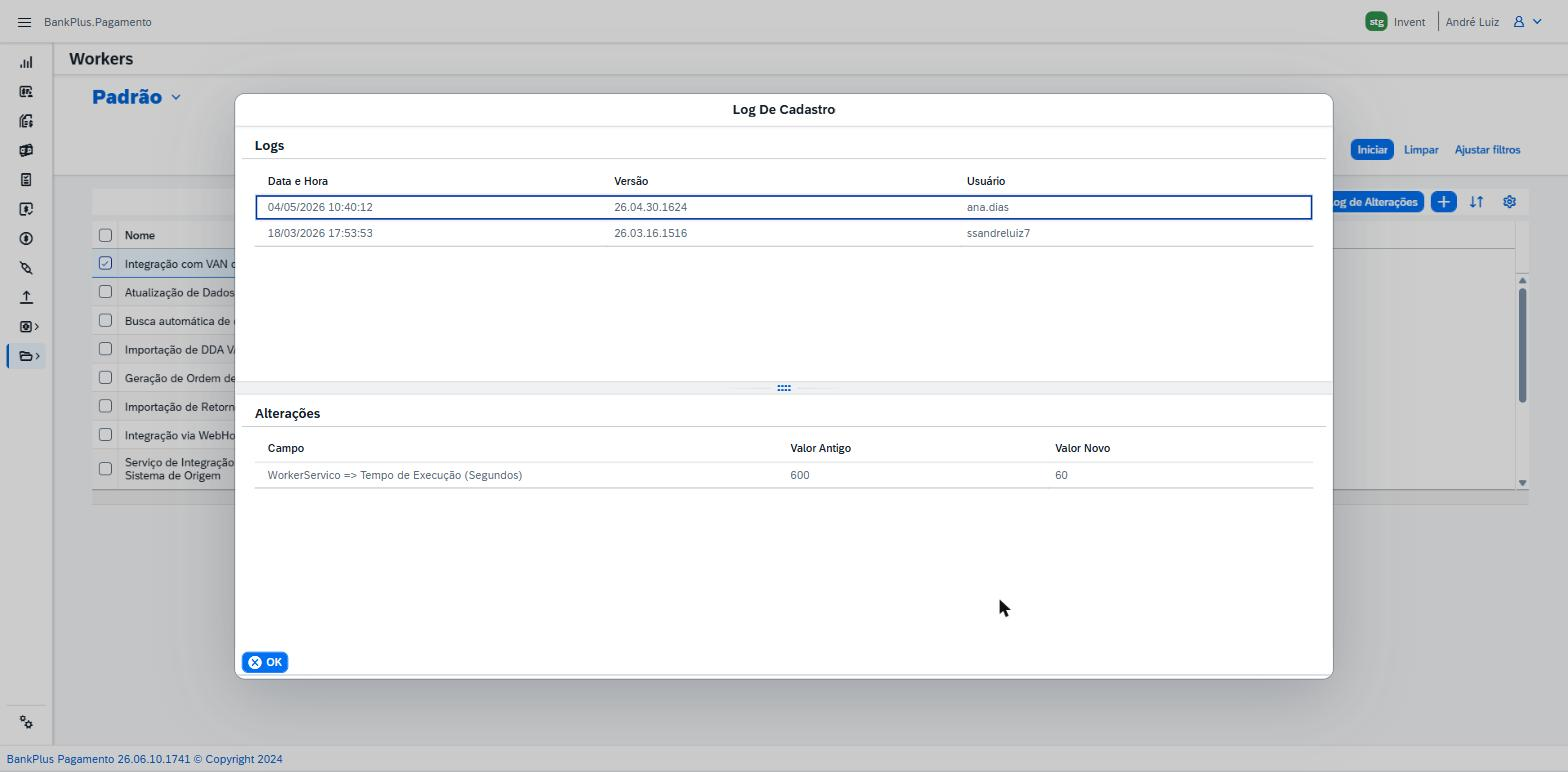Select the log row dated 18/03/2026 17:53:53

pyautogui.click(x=783, y=233)
